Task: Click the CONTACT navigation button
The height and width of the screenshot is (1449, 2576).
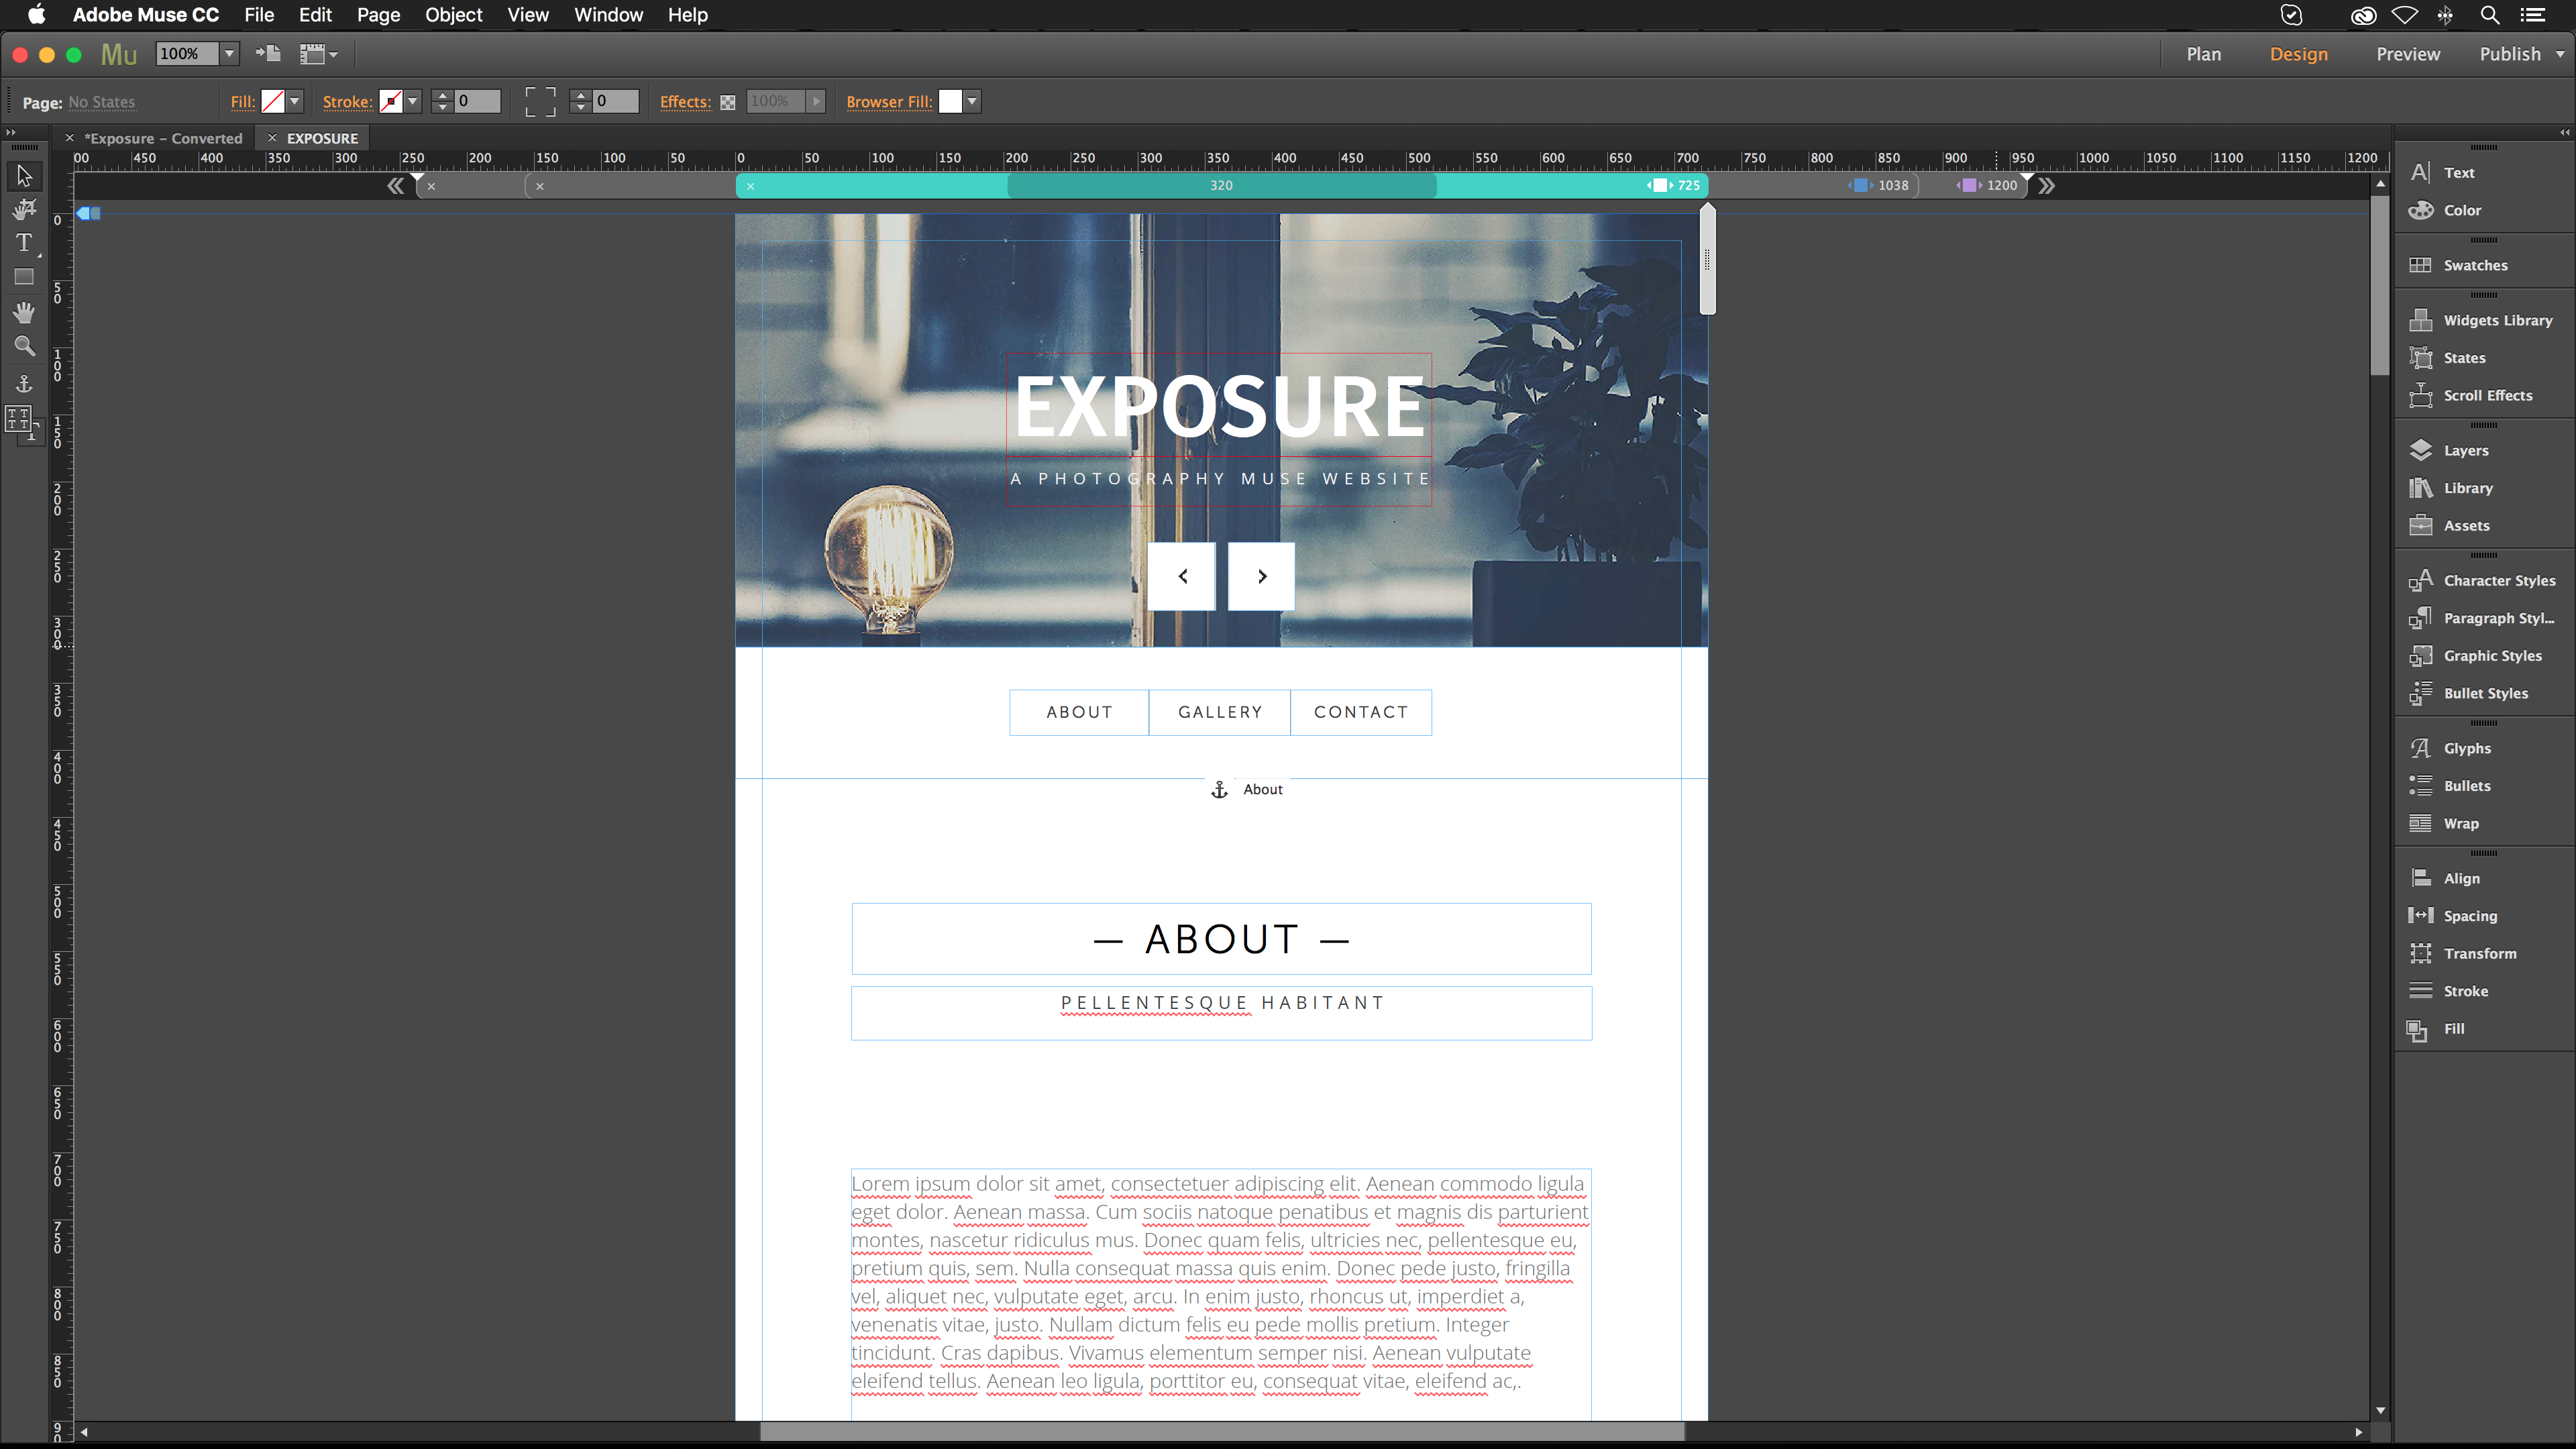Action: click(1361, 712)
